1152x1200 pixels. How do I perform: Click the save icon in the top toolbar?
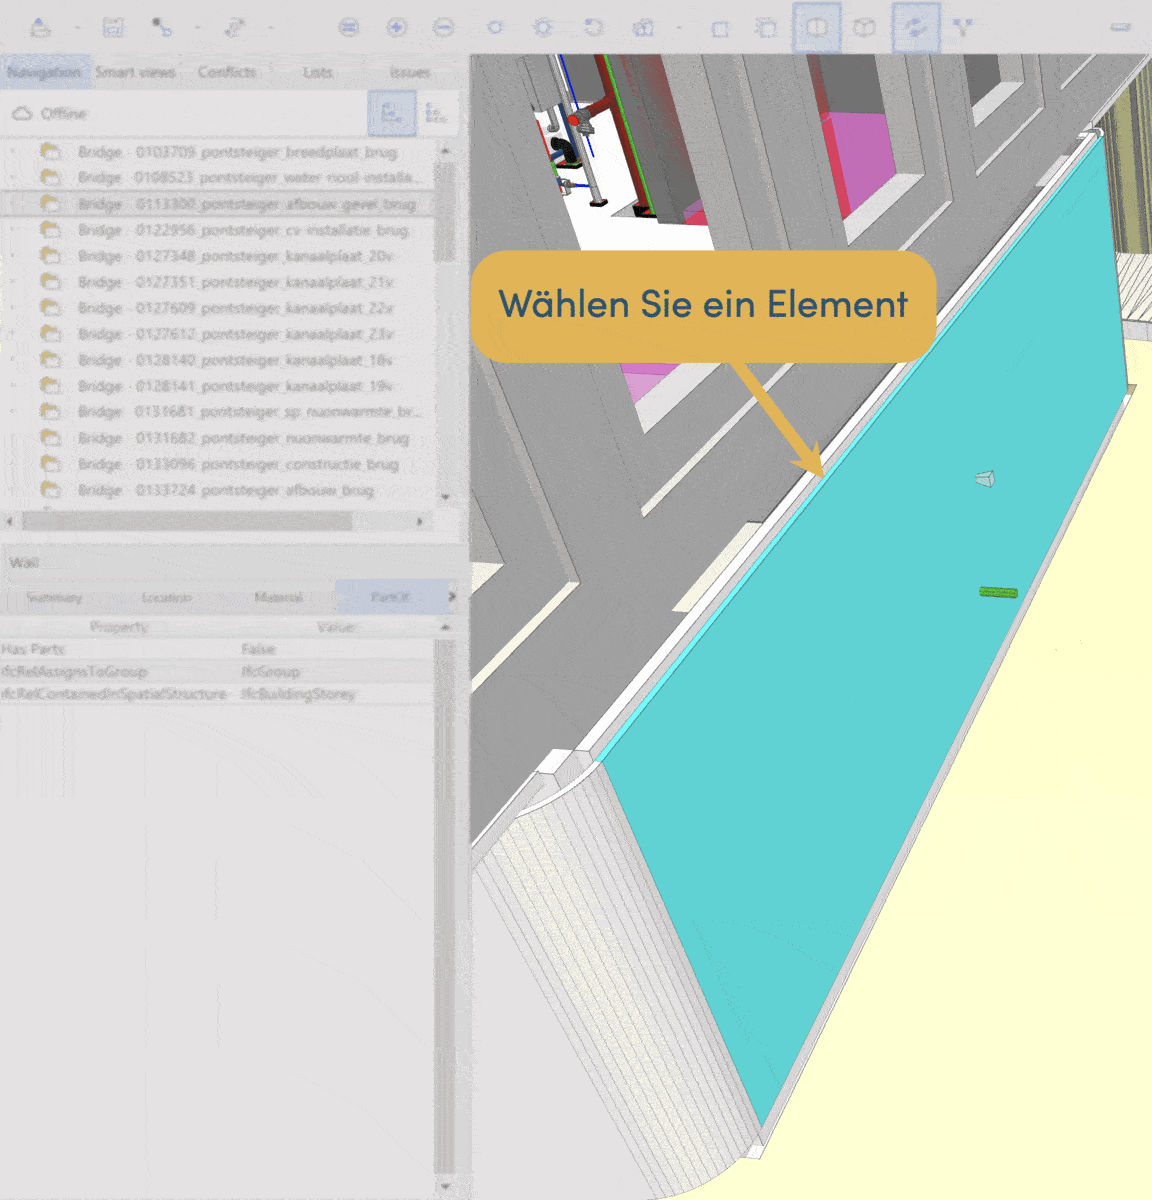113,28
